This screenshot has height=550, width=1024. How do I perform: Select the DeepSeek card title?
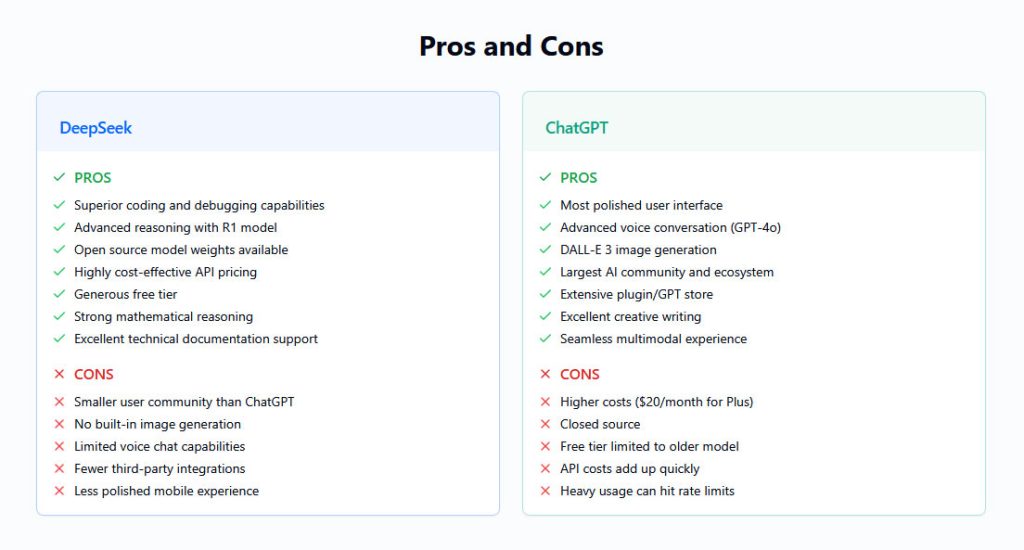click(x=95, y=128)
